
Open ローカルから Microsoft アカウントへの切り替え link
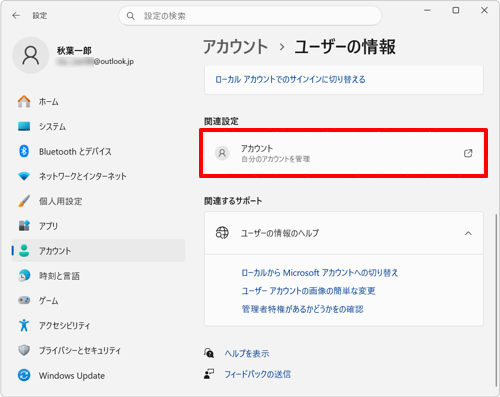(x=320, y=273)
